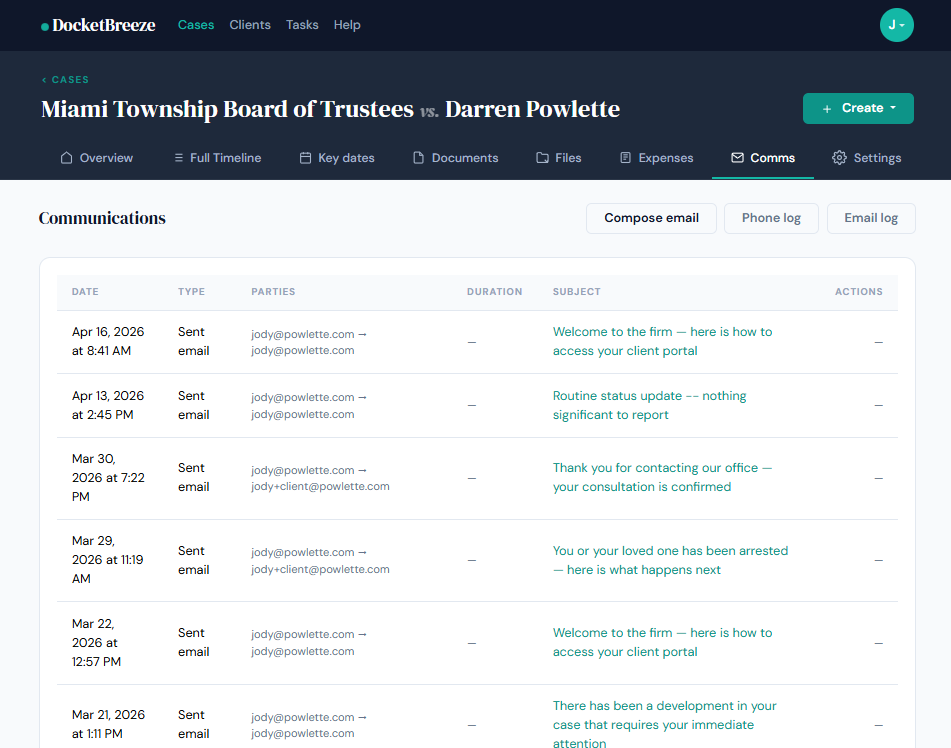Click the Settings gear icon
This screenshot has width=951, height=748.
click(839, 158)
